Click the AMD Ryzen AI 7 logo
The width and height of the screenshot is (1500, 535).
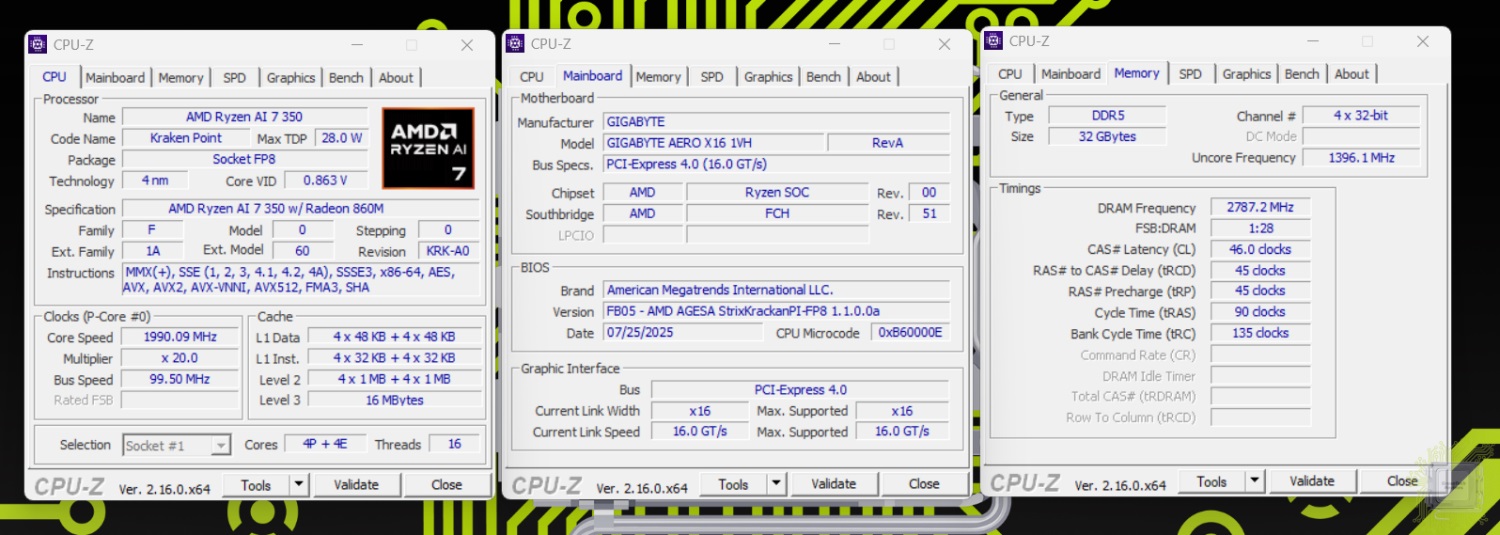(428, 148)
